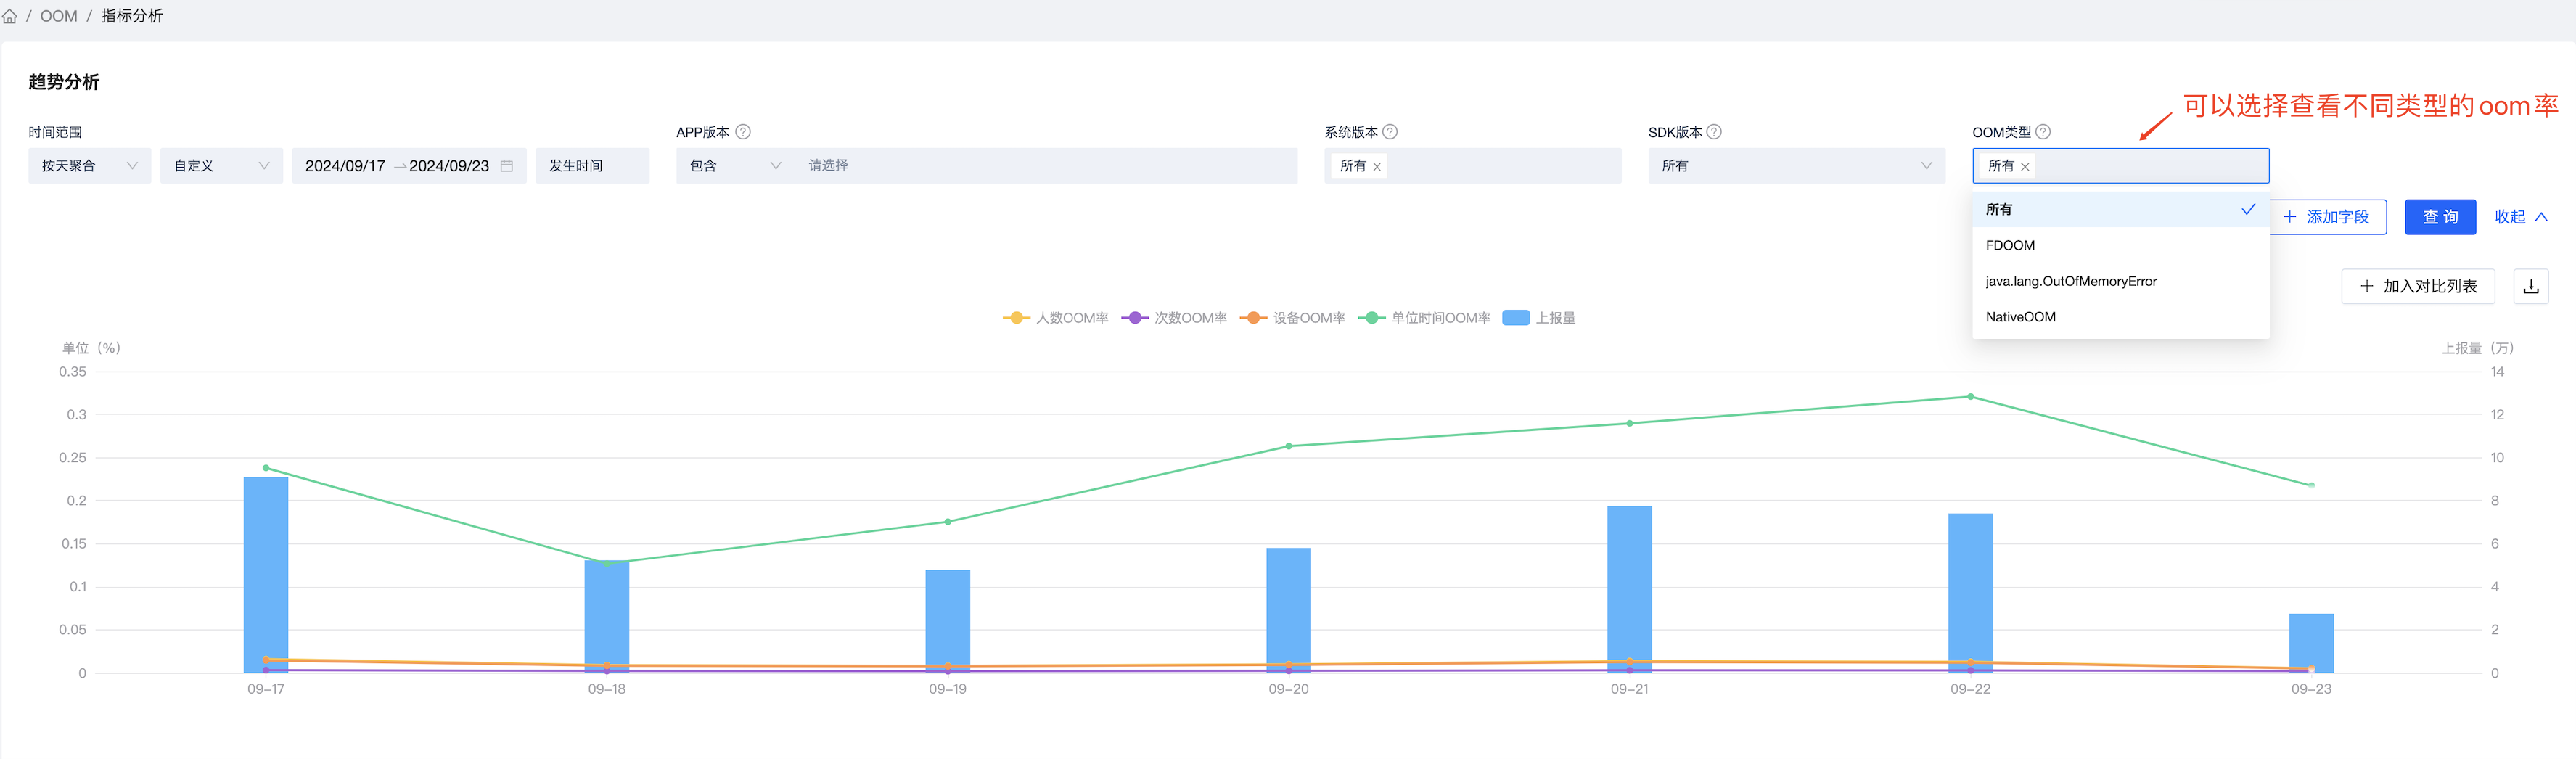Show the SDK版本 help tooltip icon

pos(1714,132)
